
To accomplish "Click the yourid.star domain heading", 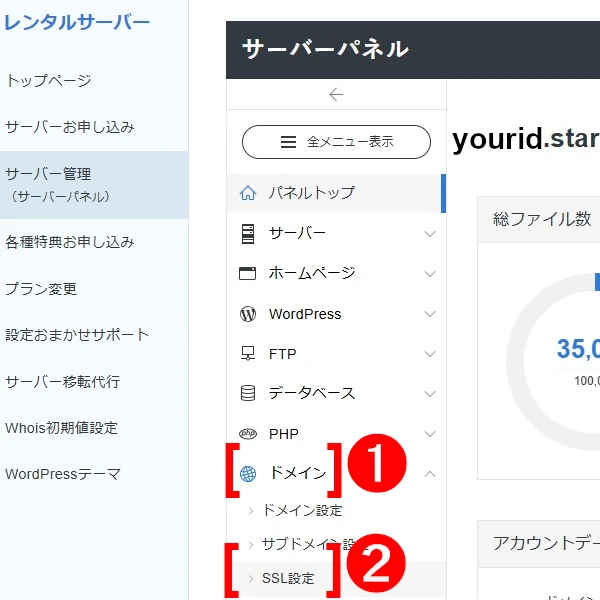I will [526, 139].
